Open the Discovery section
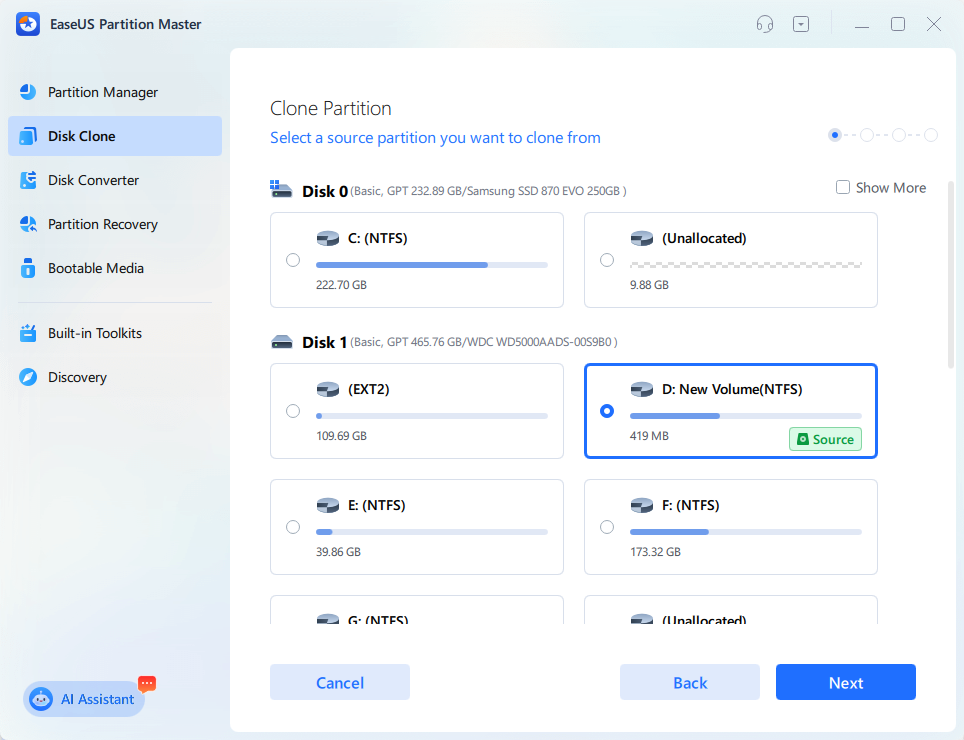 (78, 377)
